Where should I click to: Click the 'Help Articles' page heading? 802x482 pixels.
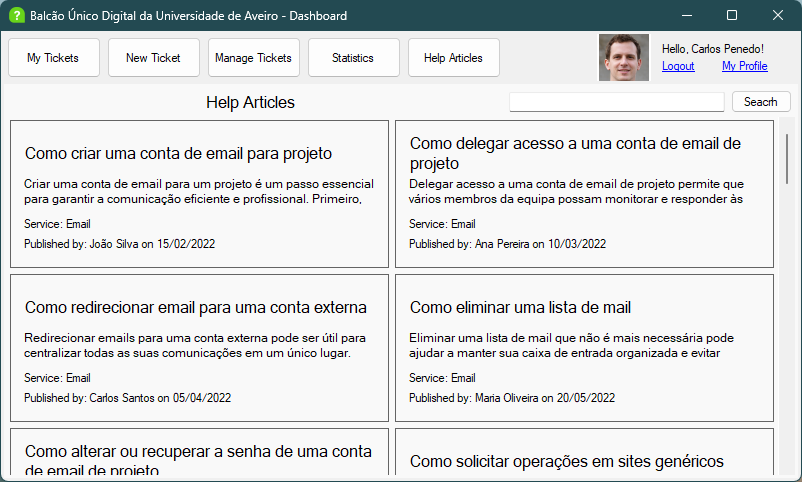[x=250, y=102]
